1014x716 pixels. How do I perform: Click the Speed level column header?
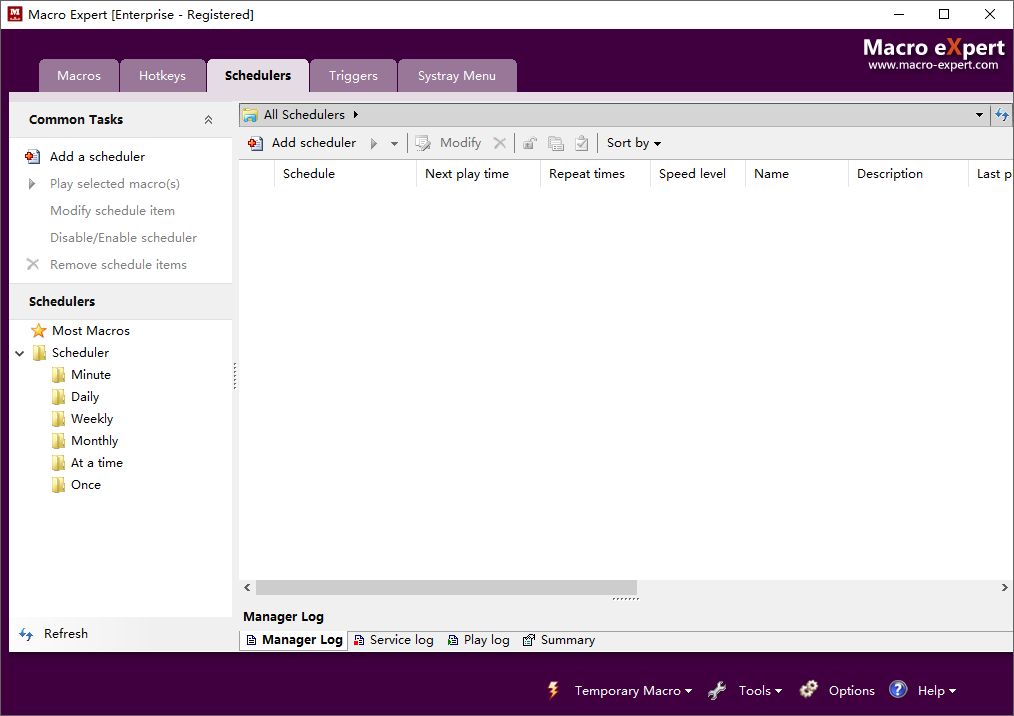698,173
